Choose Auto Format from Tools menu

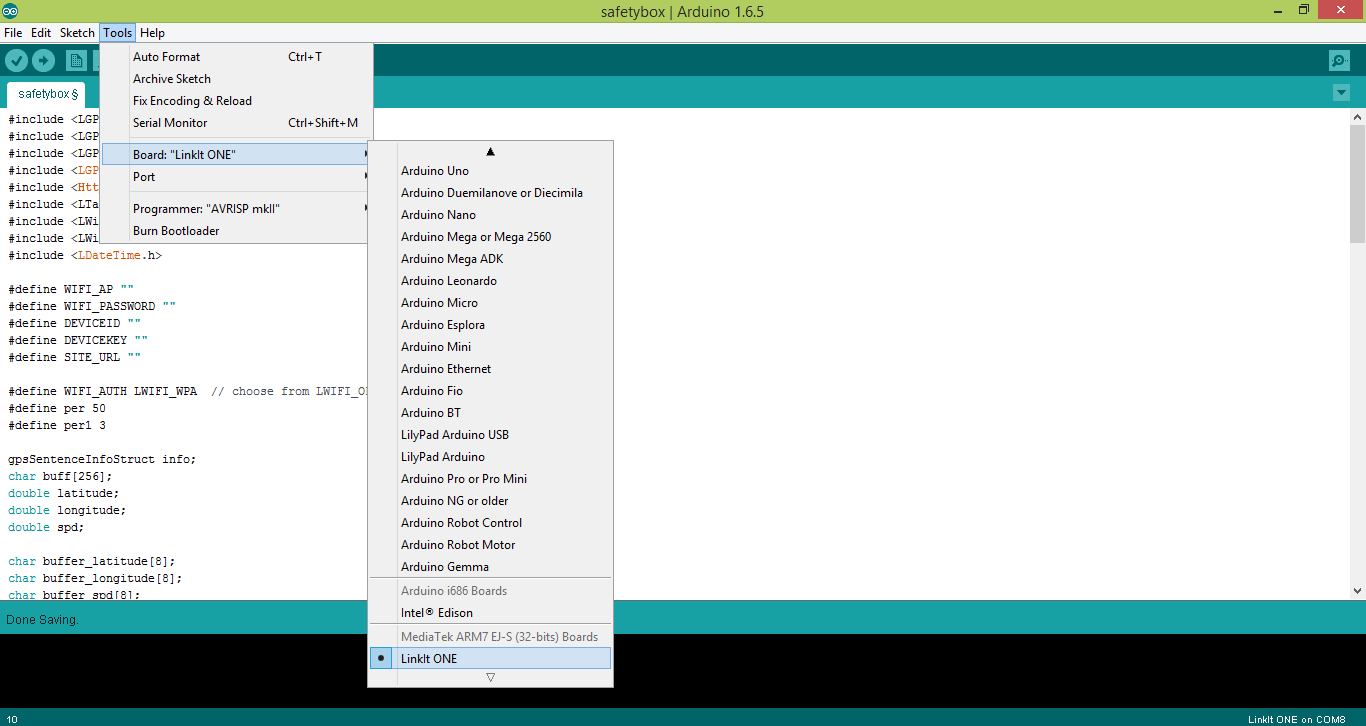(x=237, y=57)
